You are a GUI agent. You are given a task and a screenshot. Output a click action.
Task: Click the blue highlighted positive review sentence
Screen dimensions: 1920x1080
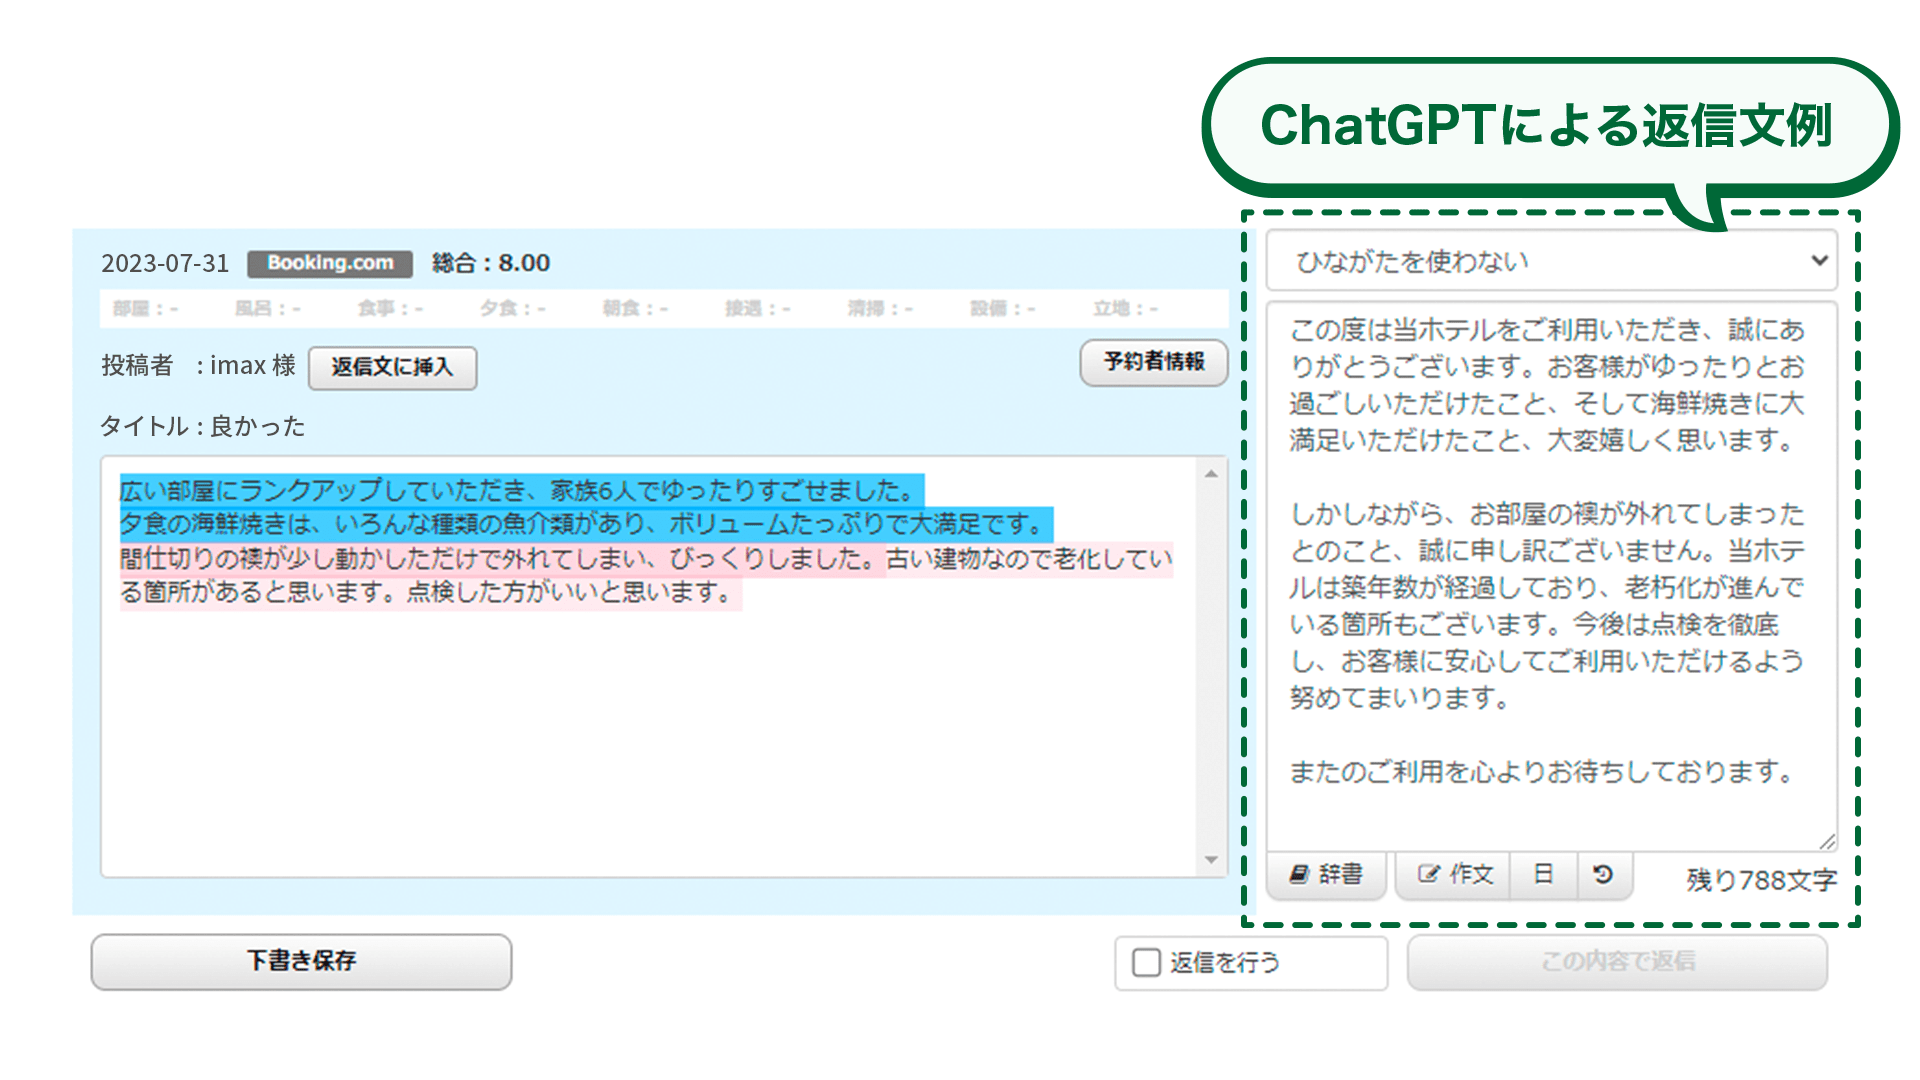pos(520,491)
